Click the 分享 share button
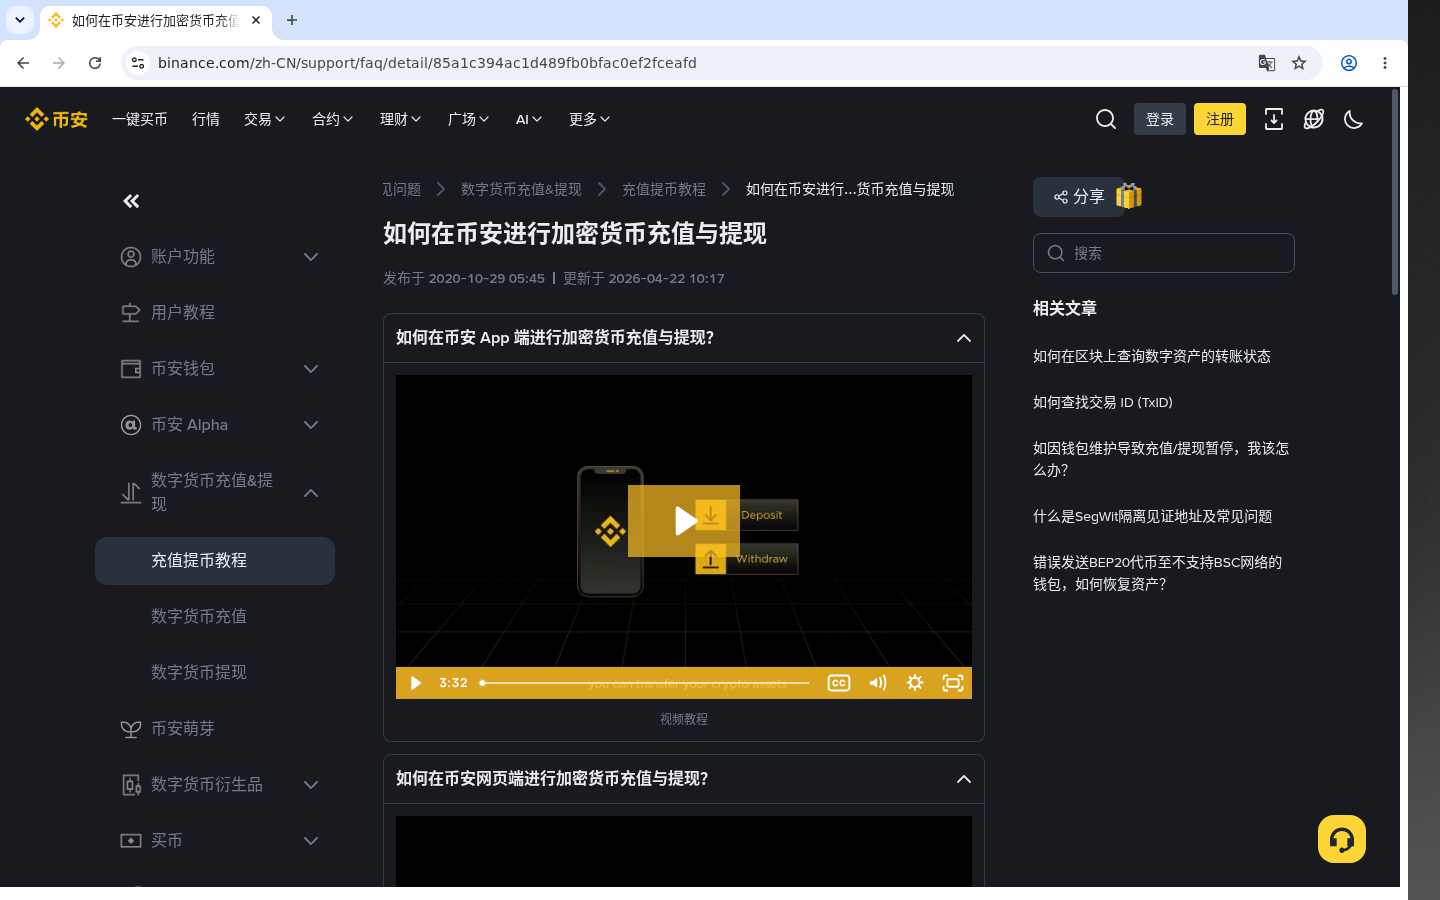 [x=1078, y=197]
